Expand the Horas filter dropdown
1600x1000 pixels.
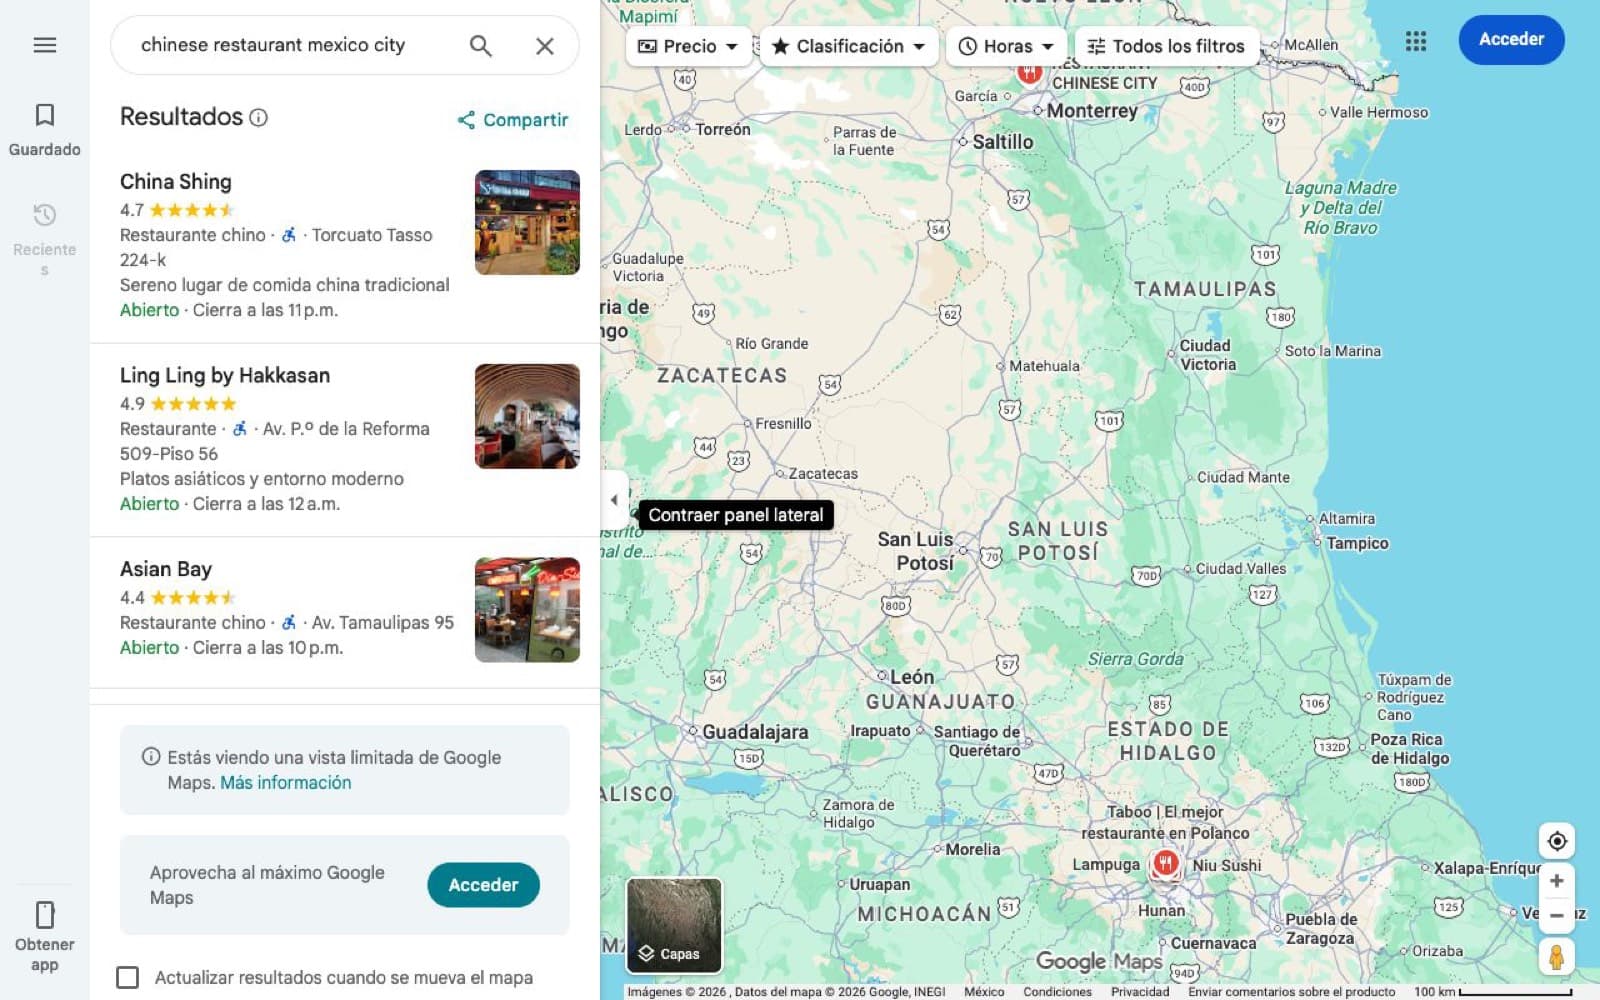coord(1006,46)
